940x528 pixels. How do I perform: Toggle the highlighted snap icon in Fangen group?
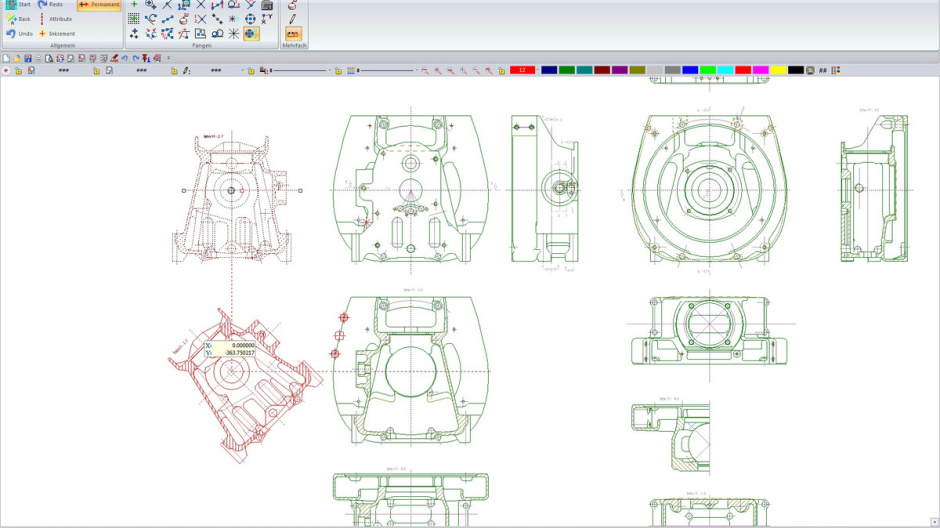pos(251,33)
